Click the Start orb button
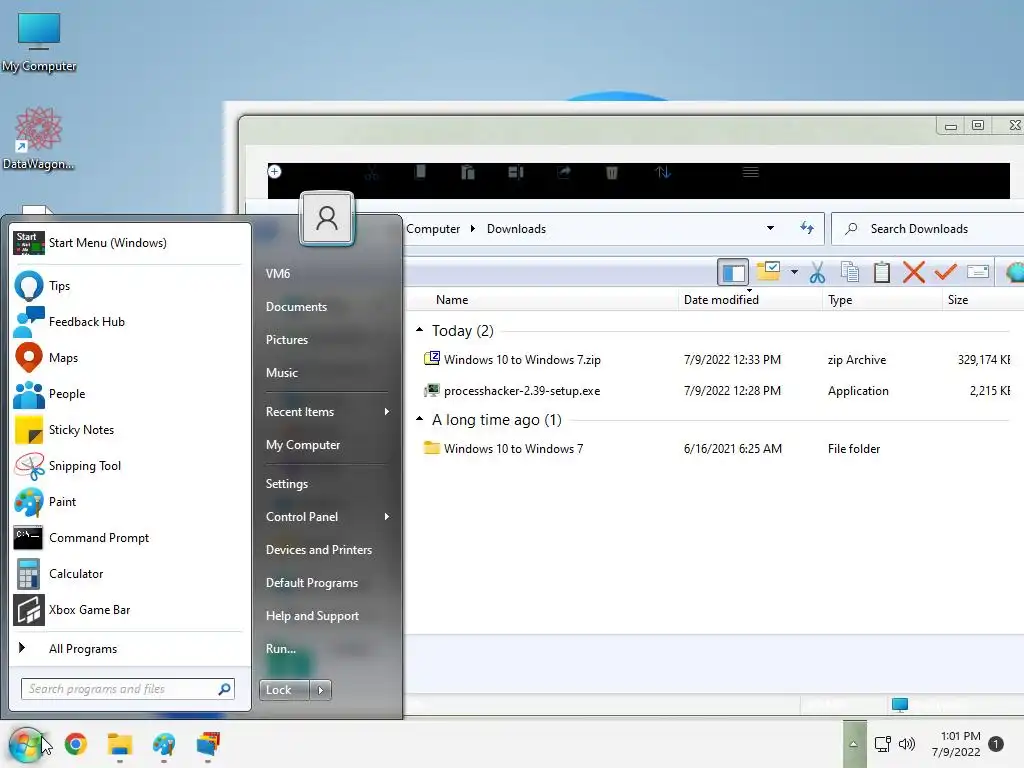1024x768 pixels. coord(26,744)
